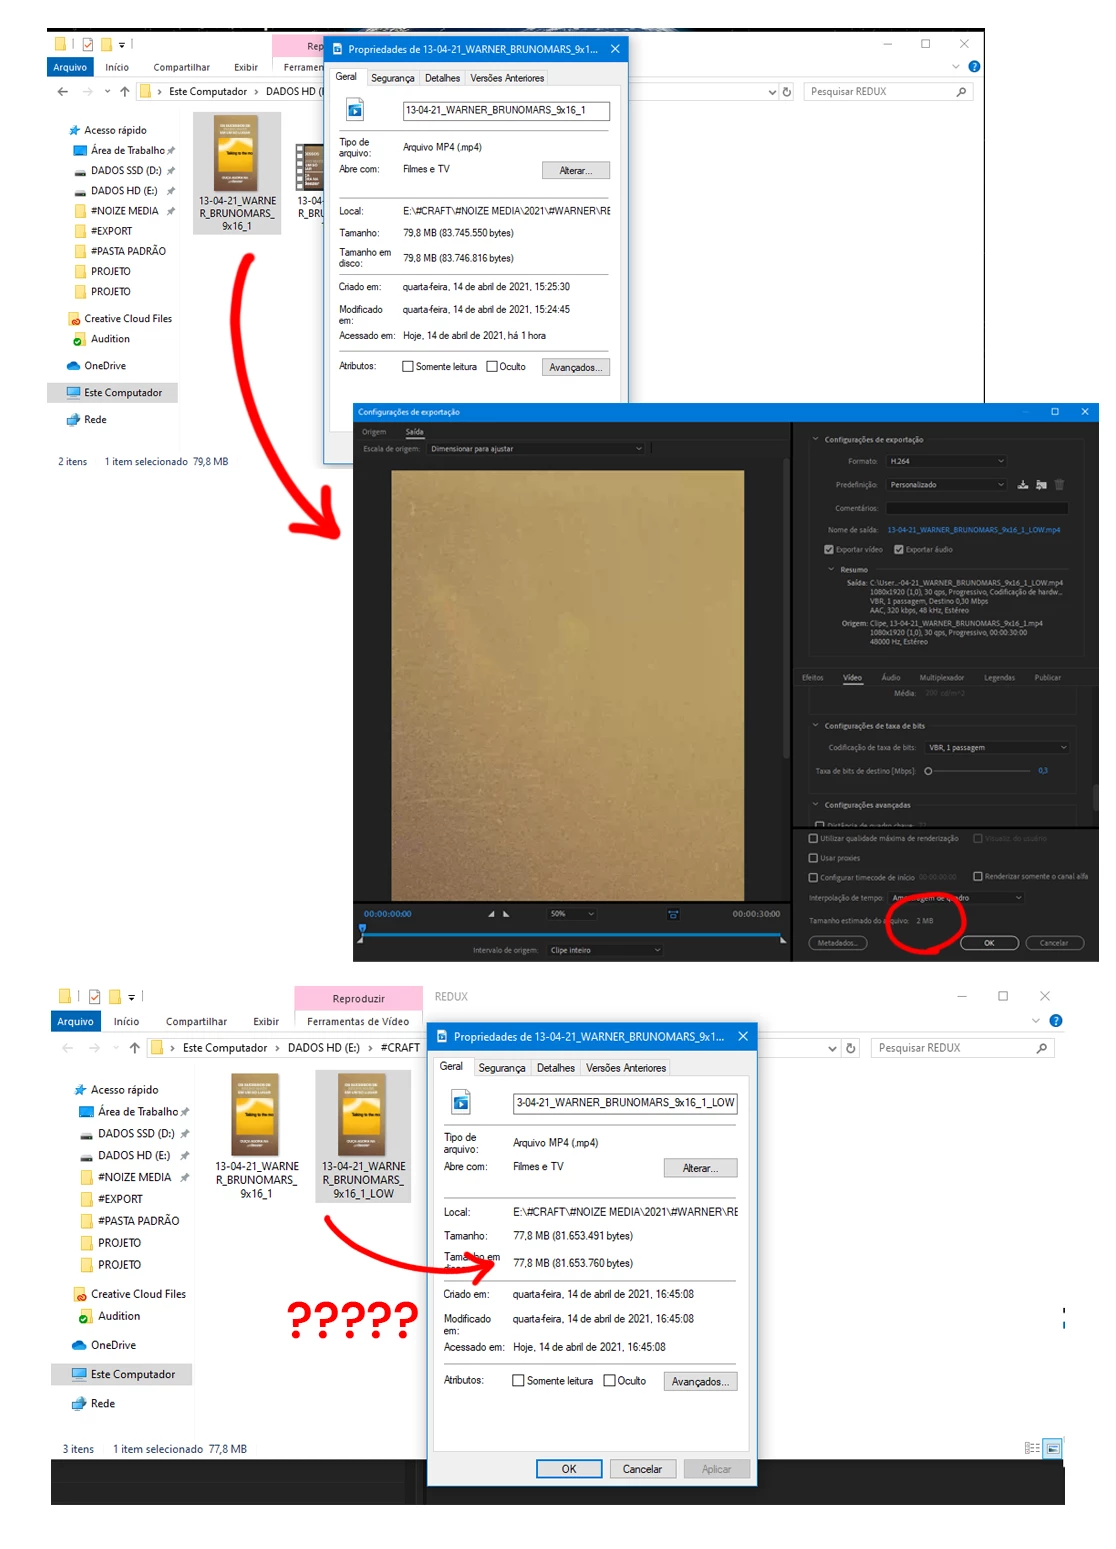Switch to the Origem tab above the preview
Screen dimensions: 1116x1549
tap(374, 432)
